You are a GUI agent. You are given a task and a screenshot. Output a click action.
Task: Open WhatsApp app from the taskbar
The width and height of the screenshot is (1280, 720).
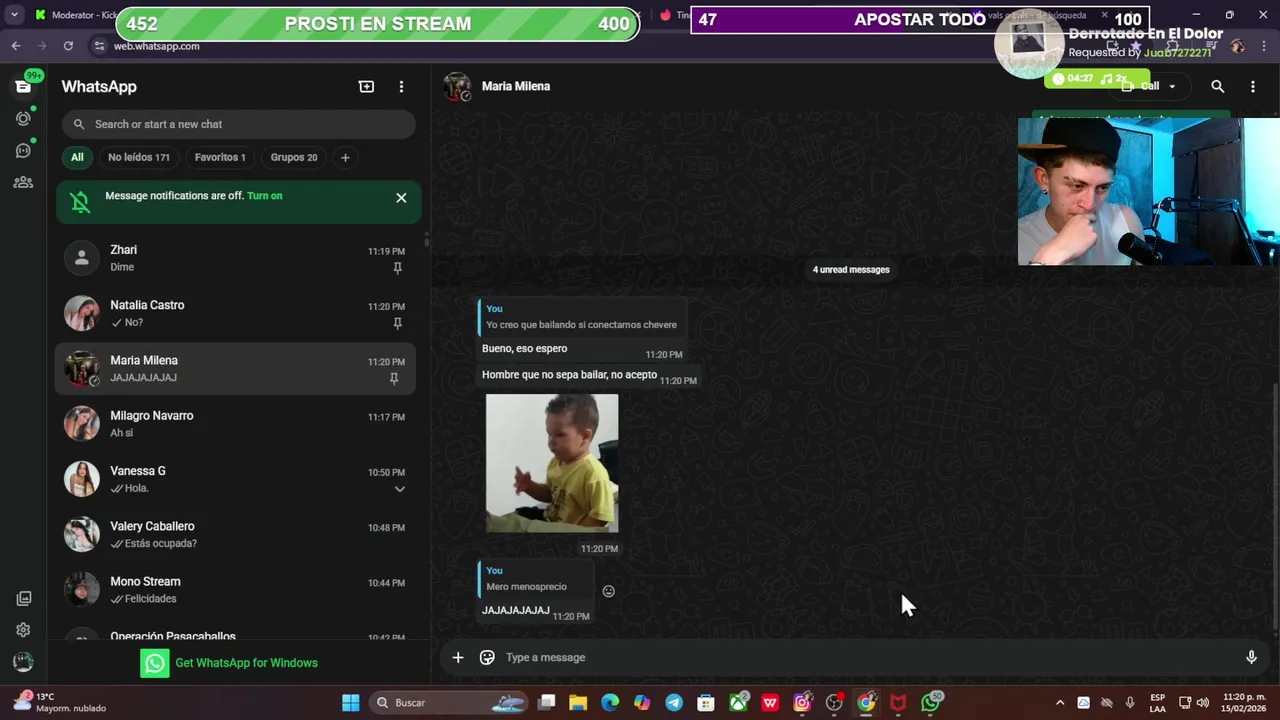(x=931, y=703)
